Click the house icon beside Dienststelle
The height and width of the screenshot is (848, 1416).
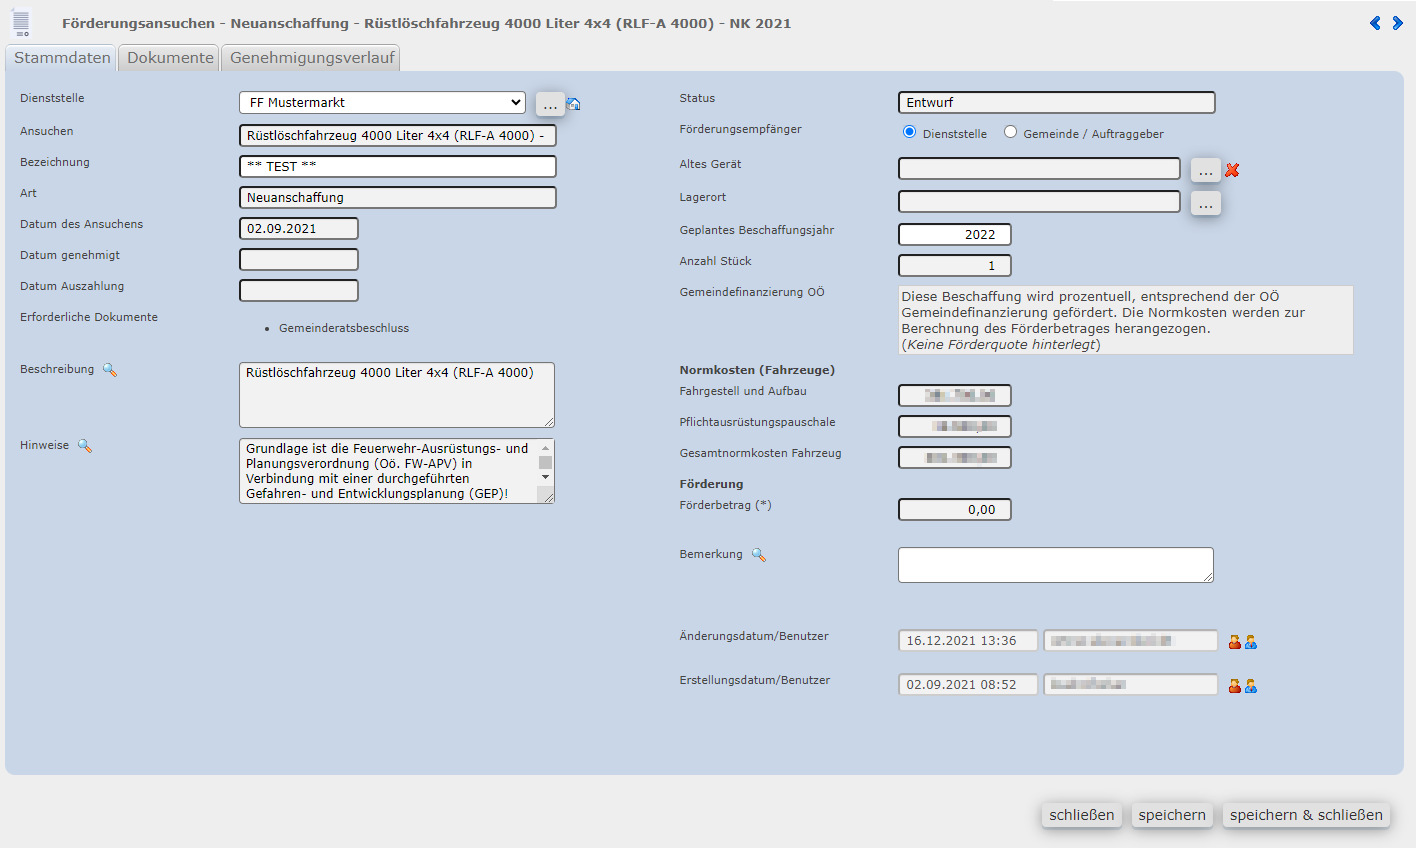[x=574, y=104]
